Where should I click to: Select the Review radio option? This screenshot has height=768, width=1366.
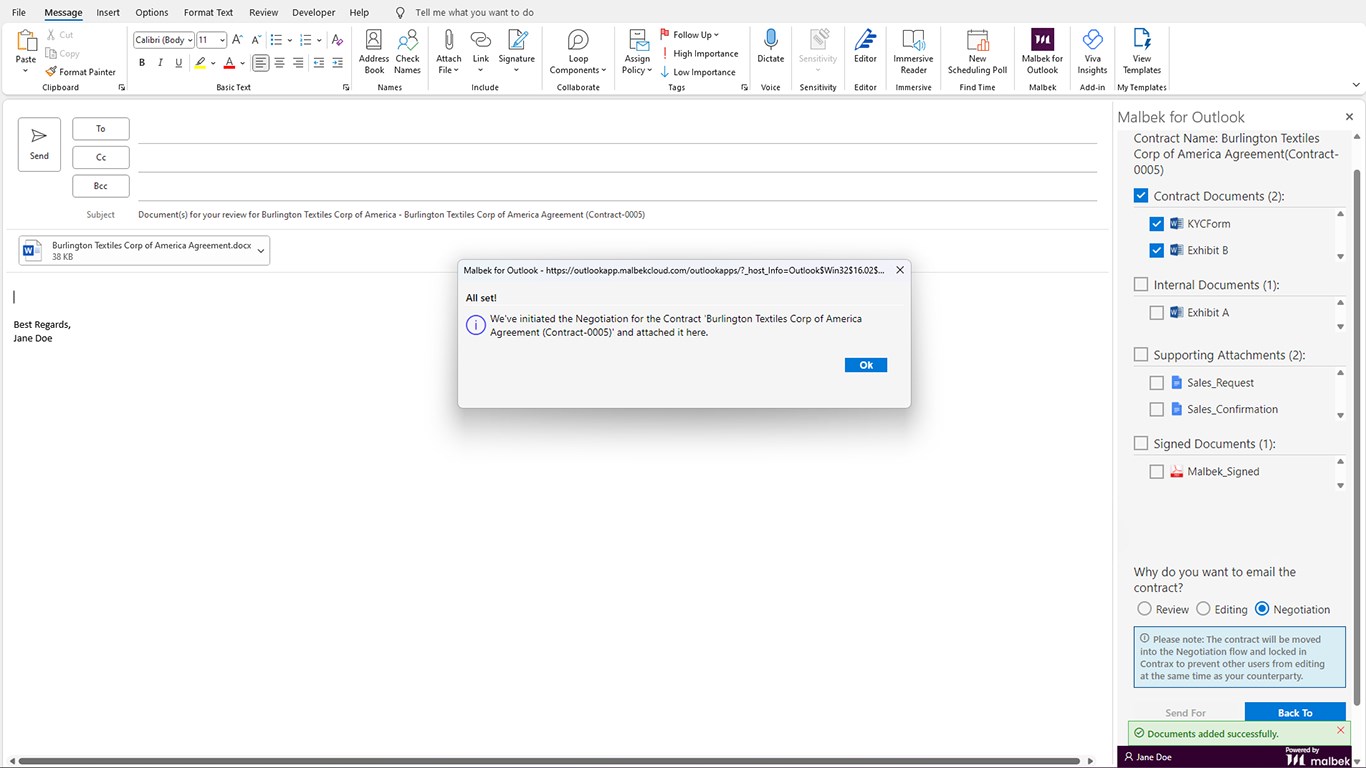1145,609
